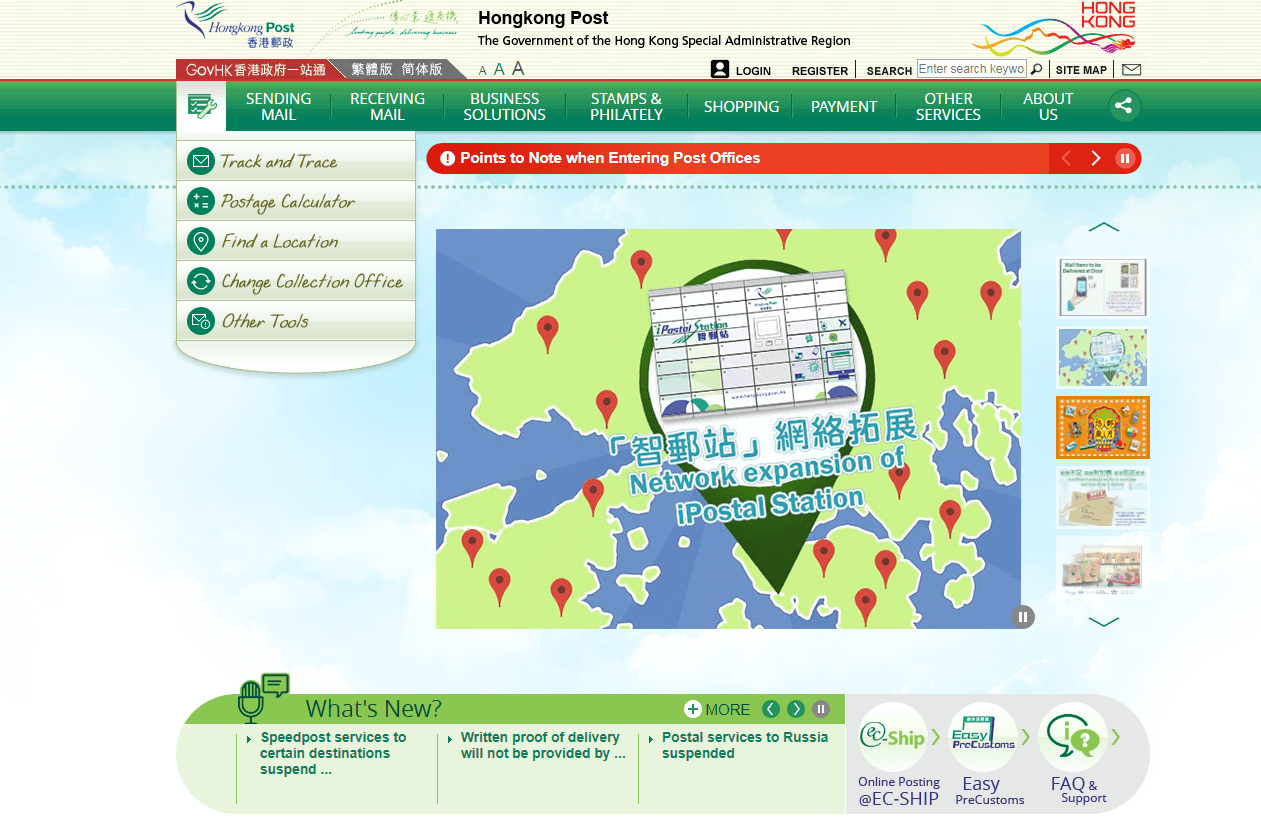This screenshot has width=1261, height=823.
Task: Show the previous notice in red bar
Action: click(1066, 158)
